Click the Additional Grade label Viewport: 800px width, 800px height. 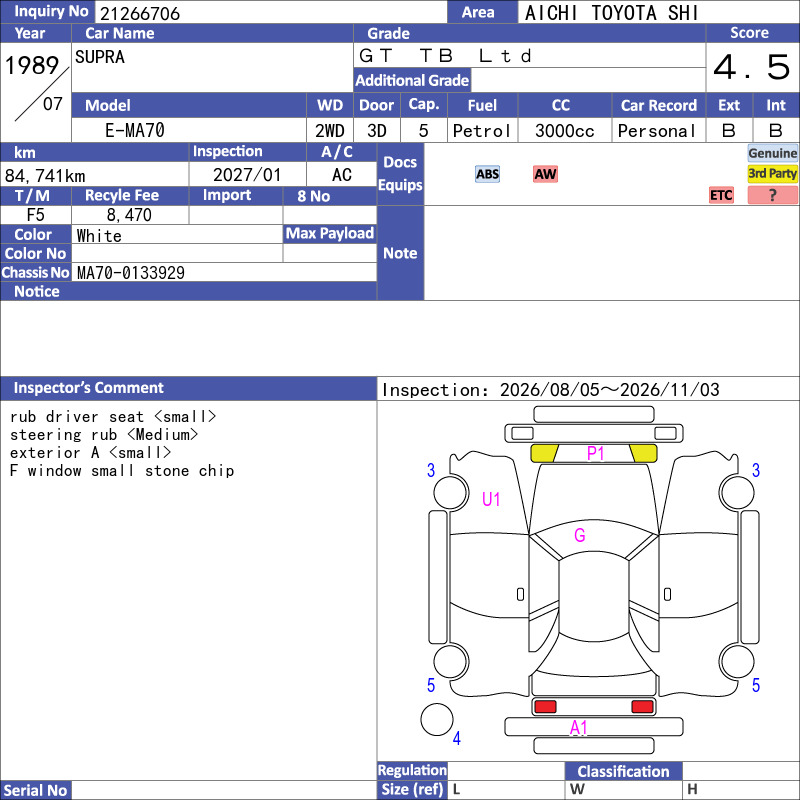[412, 80]
